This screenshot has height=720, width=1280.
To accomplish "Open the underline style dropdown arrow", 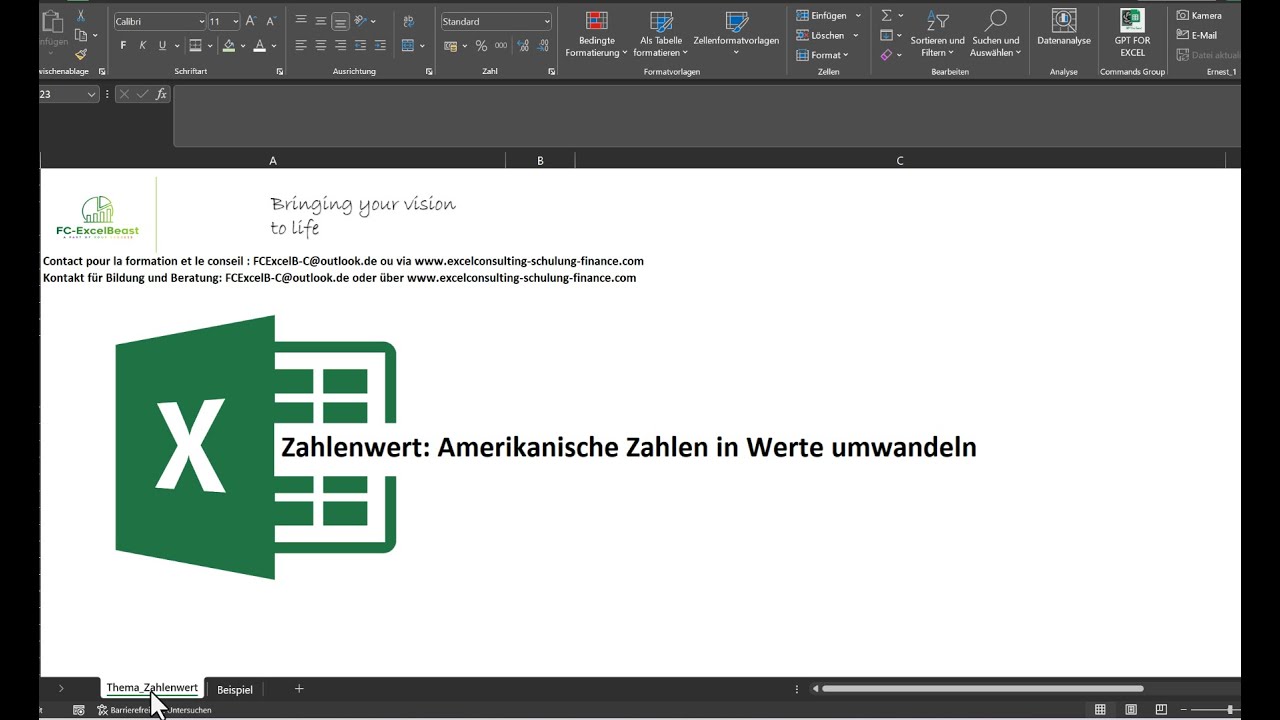I will (x=176, y=46).
